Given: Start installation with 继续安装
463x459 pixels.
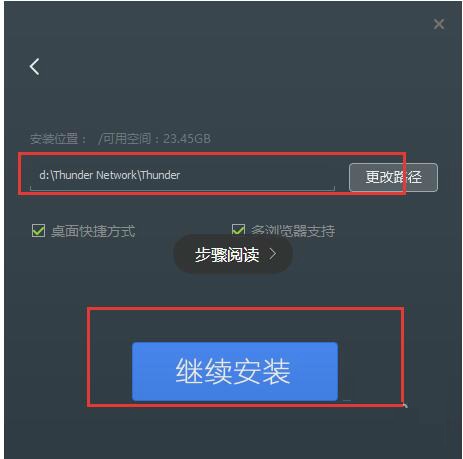Looking at the screenshot, I should [x=235, y=371].
